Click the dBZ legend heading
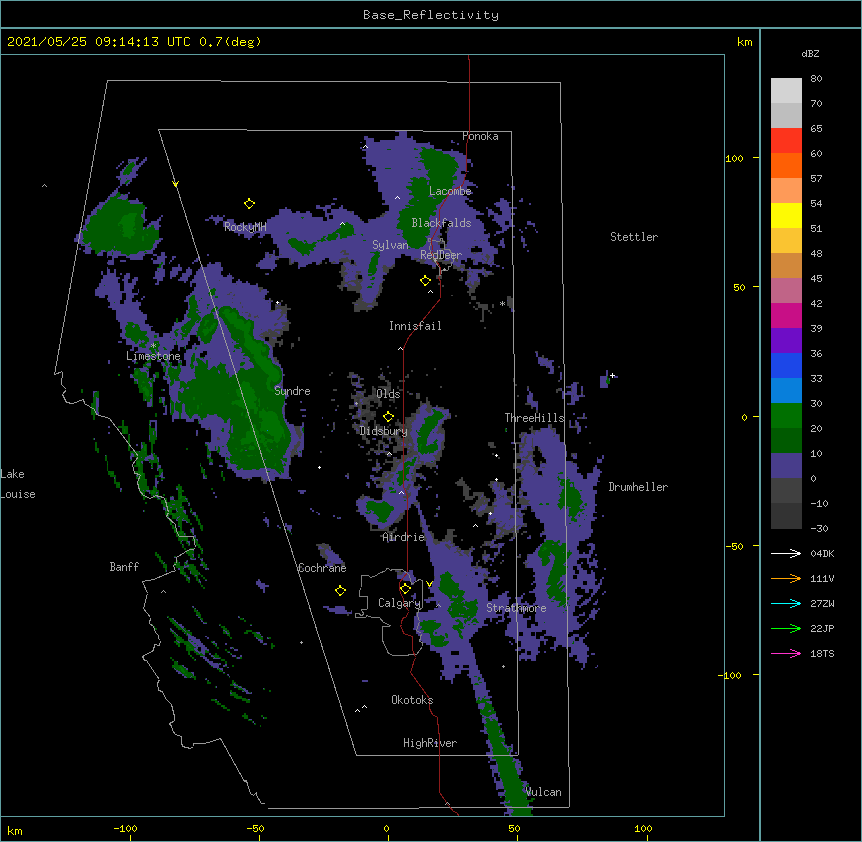 point(810,53)
